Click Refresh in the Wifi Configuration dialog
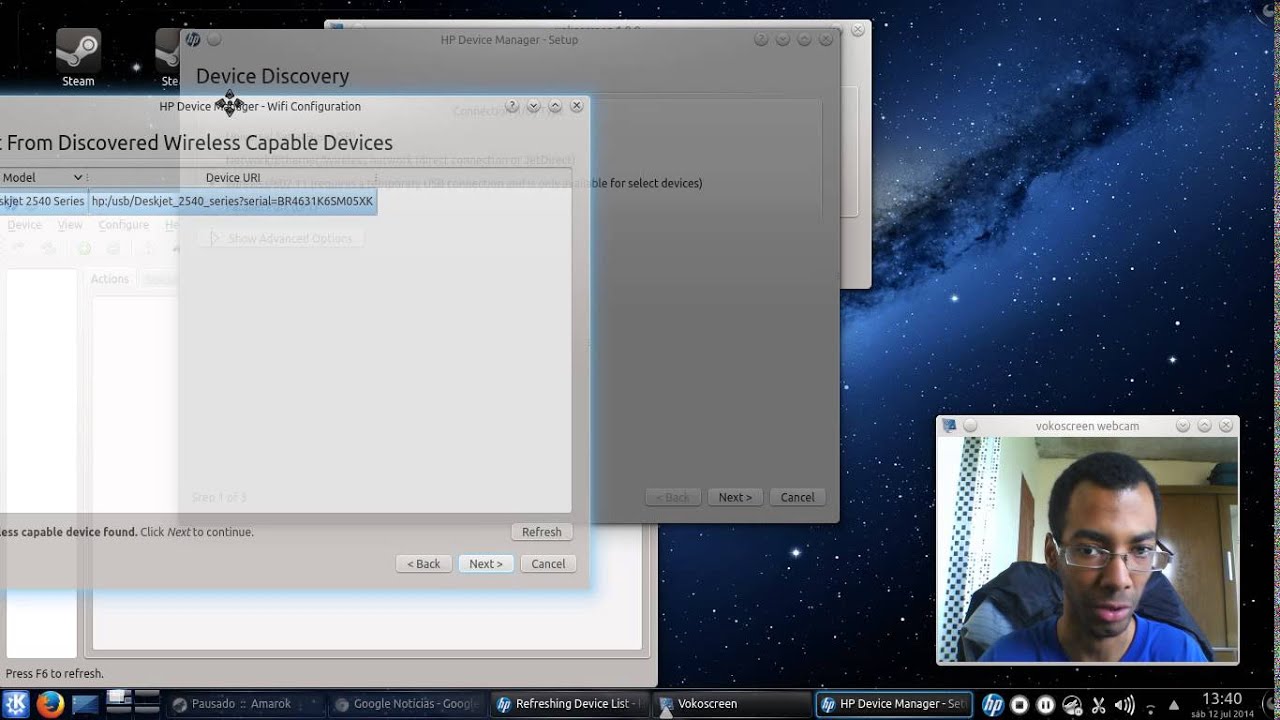1280x720 pixels. coord(542,532)
